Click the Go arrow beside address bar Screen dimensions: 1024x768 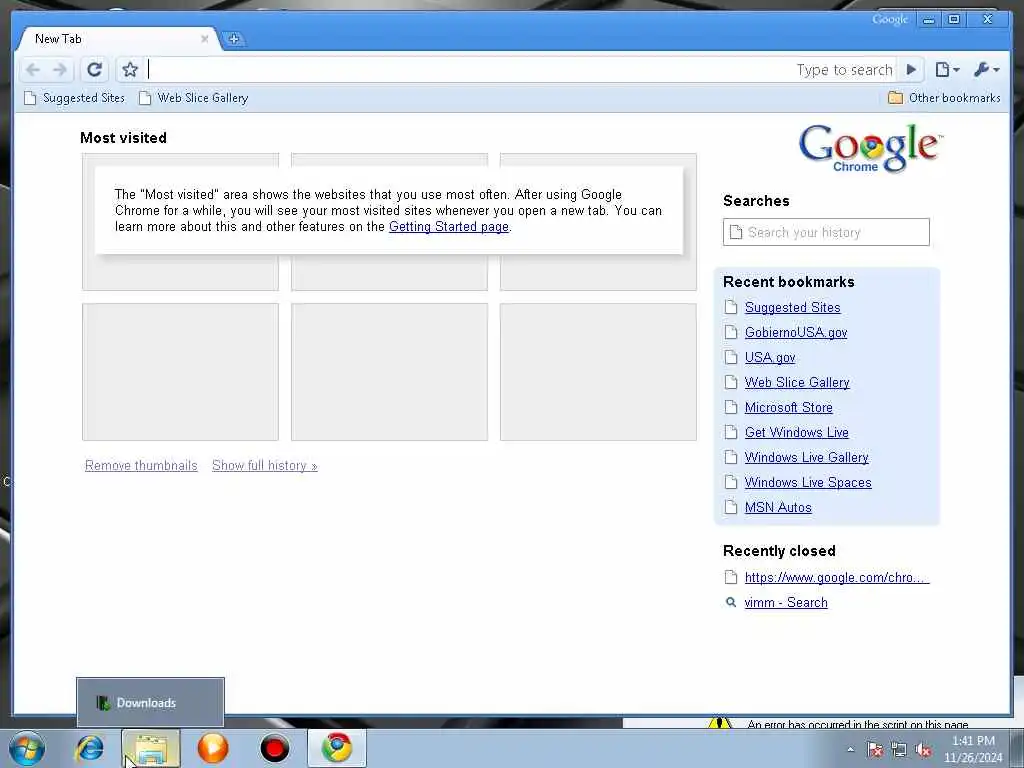coord(911,69)
